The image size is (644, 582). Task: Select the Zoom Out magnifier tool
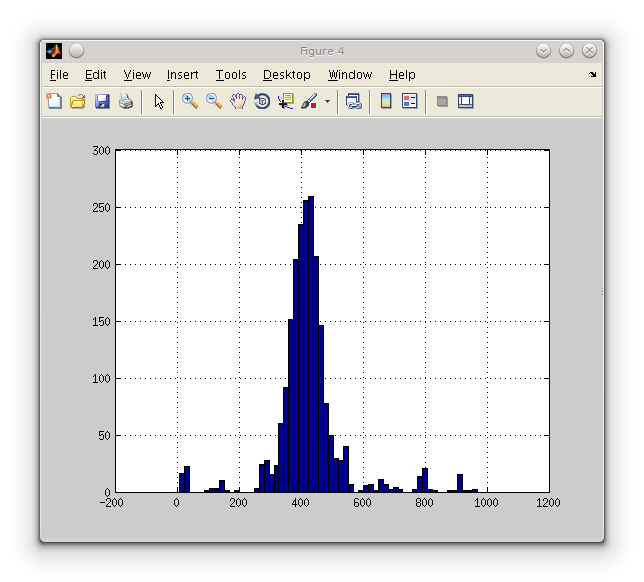214,101
